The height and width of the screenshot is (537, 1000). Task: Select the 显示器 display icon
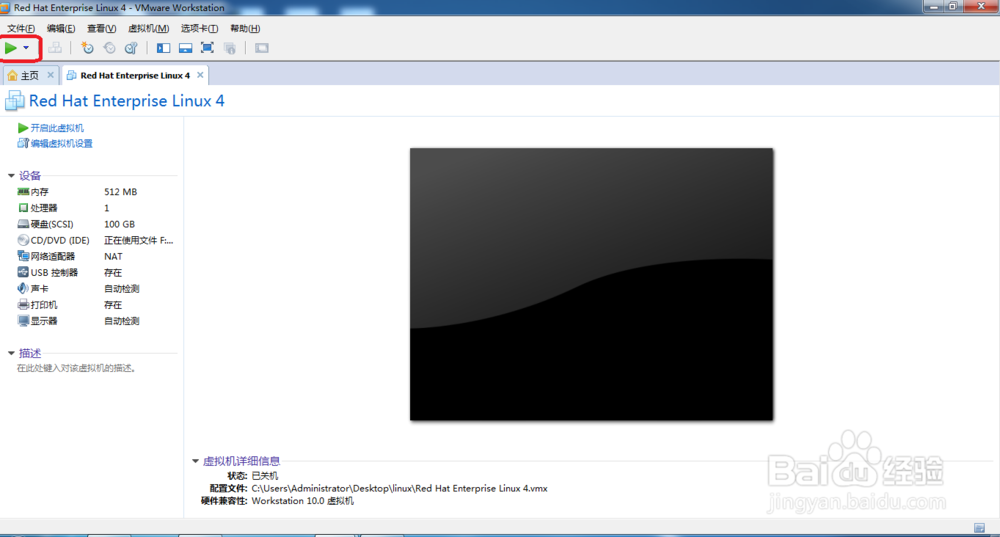pos(23,321)
